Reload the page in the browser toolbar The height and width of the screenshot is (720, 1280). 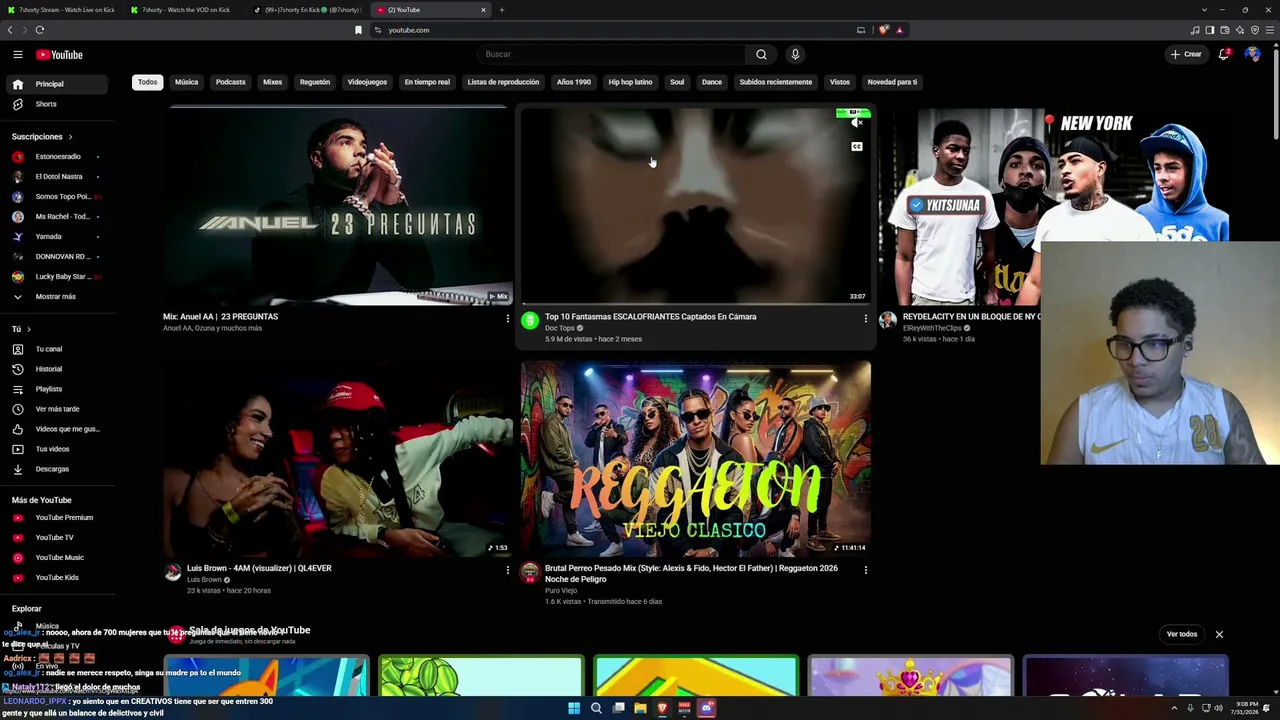point(40,30)
